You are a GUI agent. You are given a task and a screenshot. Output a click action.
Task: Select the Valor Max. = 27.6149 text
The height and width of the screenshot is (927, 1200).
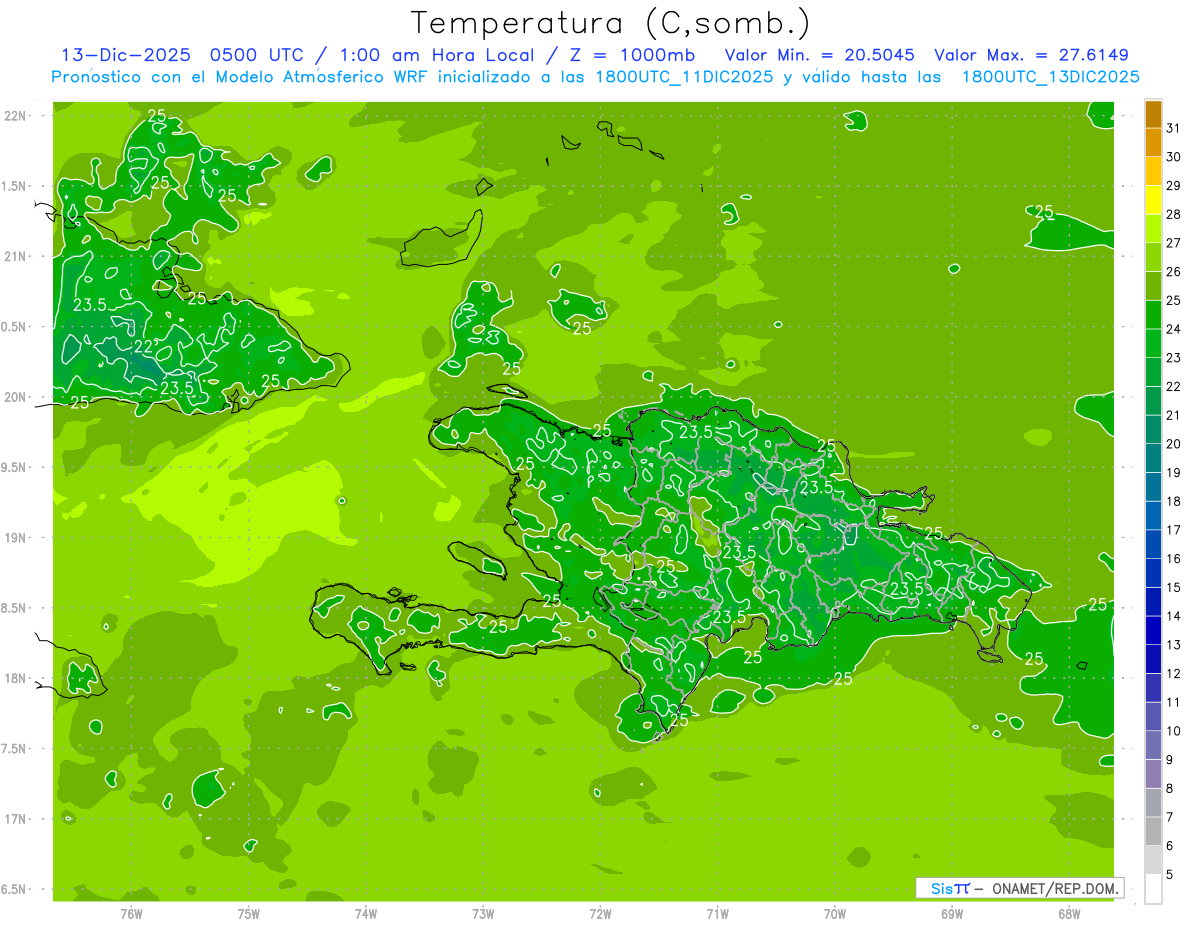pos(1031,55)
